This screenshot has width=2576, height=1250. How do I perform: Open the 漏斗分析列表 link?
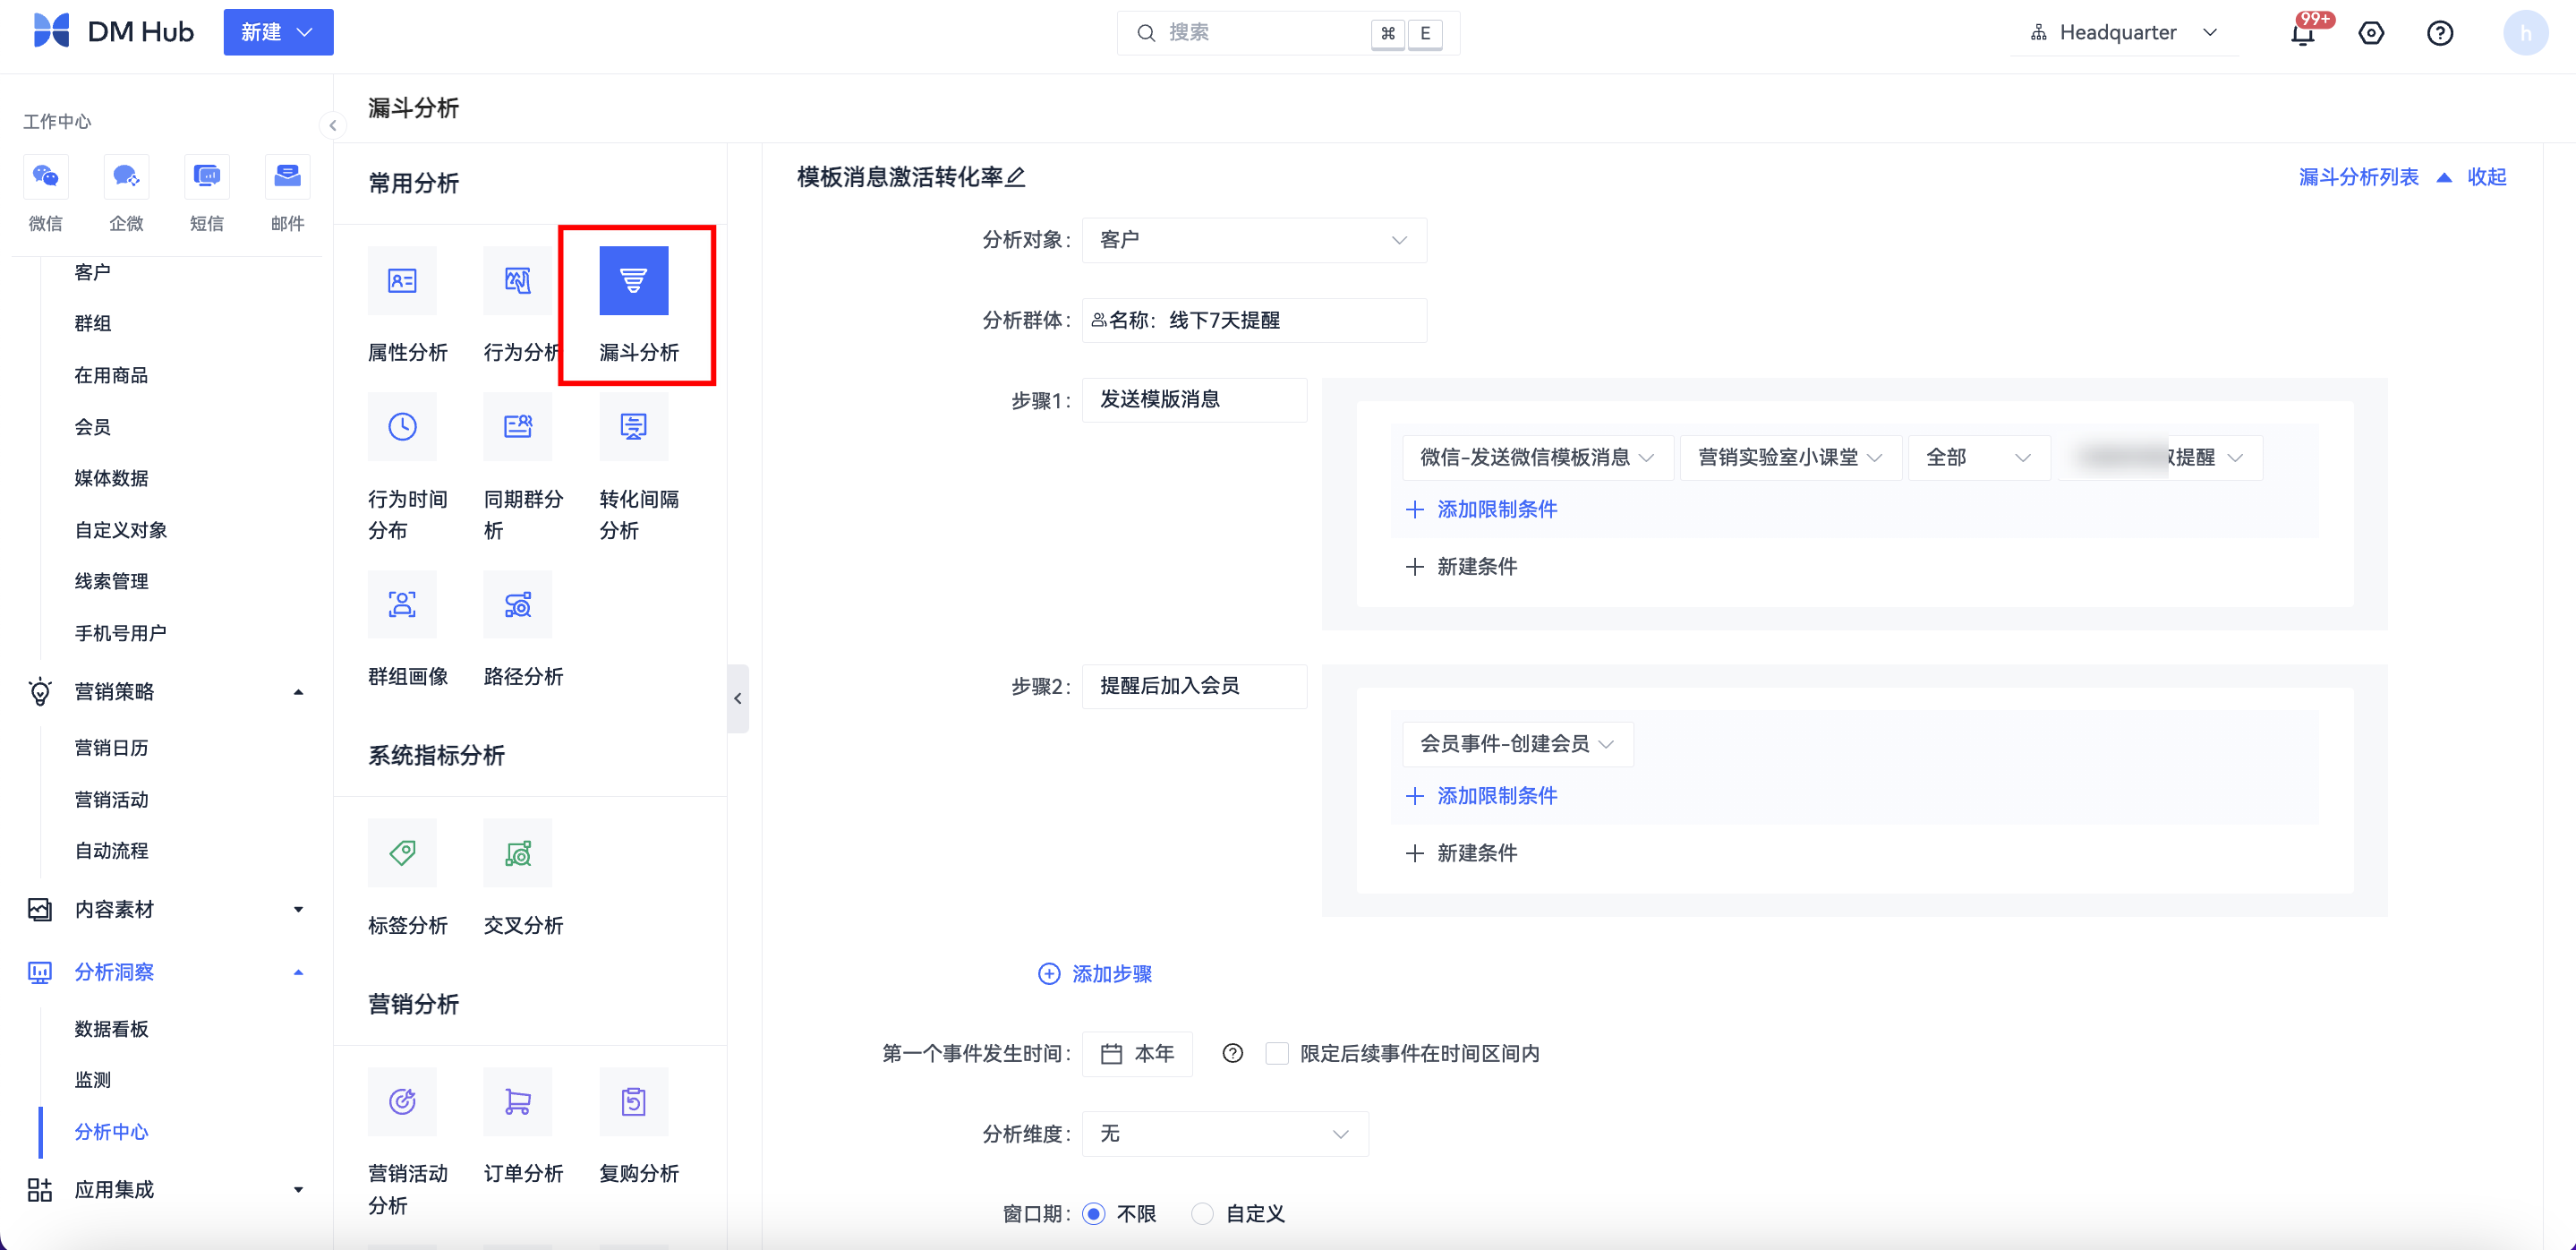click(2358, 177)
